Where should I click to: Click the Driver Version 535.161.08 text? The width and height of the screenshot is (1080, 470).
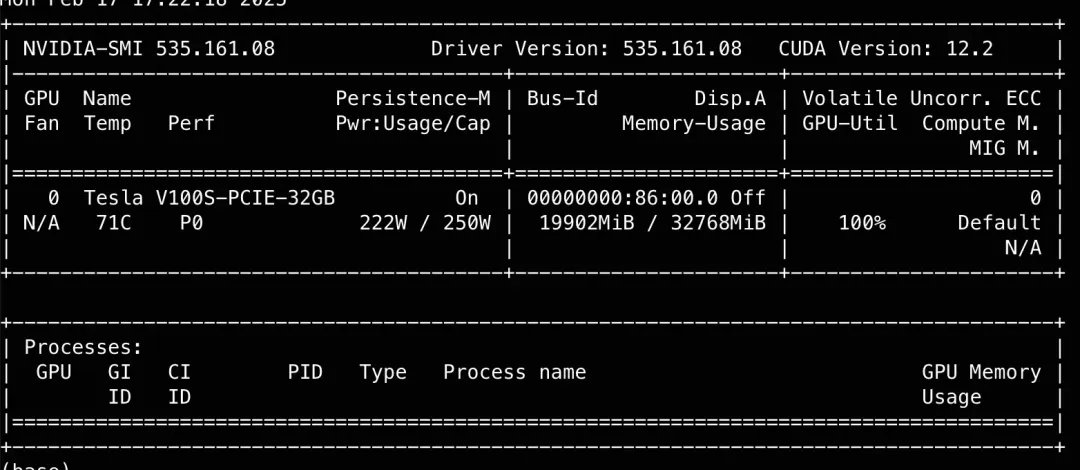coord(587,49)
